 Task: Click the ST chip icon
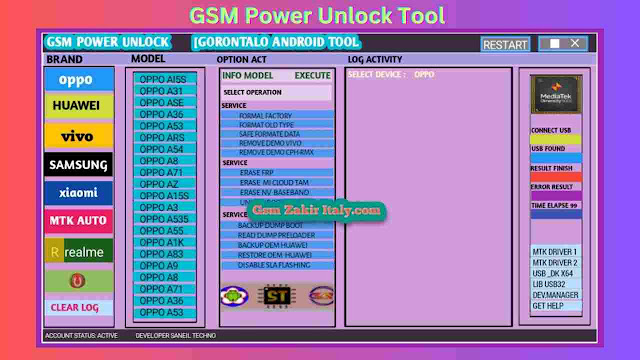pyautogui.click(x=277, y=296)
